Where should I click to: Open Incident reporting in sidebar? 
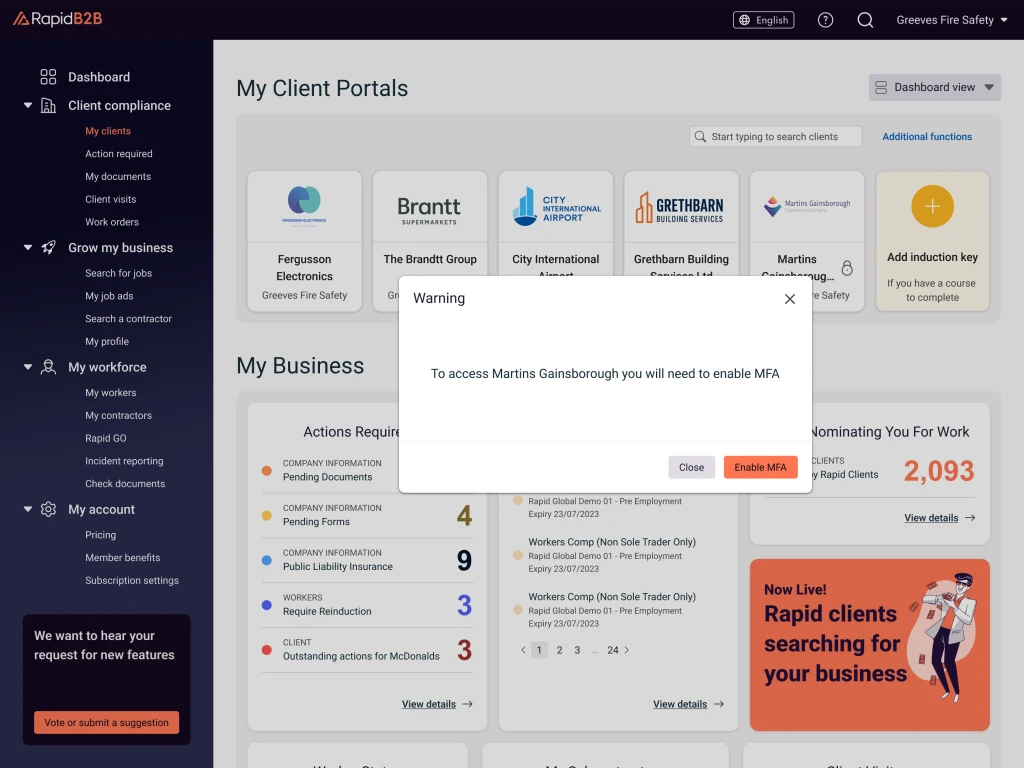click(124, 462)
